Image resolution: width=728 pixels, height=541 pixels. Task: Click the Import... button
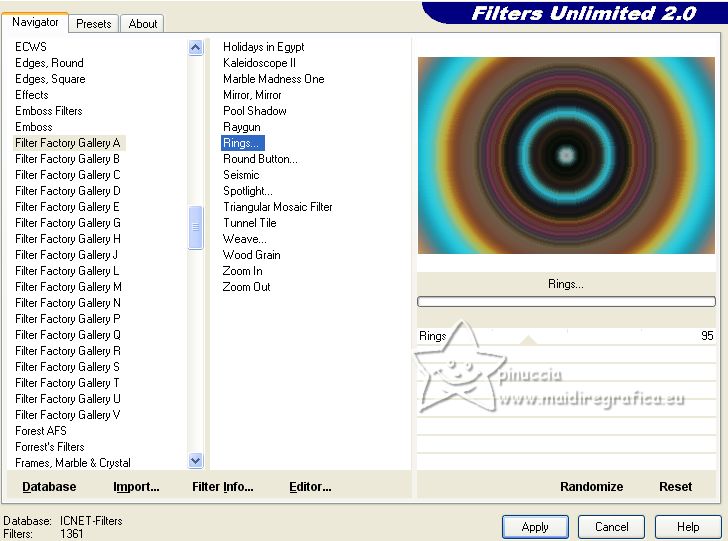pos(136,486)
